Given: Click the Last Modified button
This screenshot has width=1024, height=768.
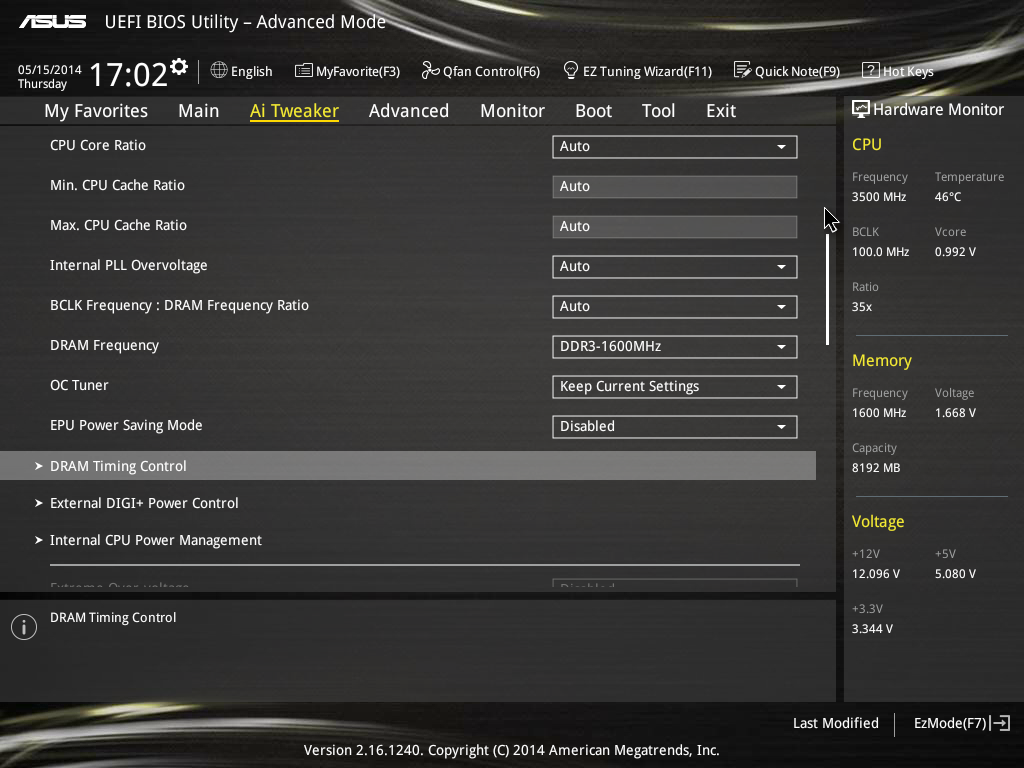Looking at the screenshot, I should tap(835, 723).
